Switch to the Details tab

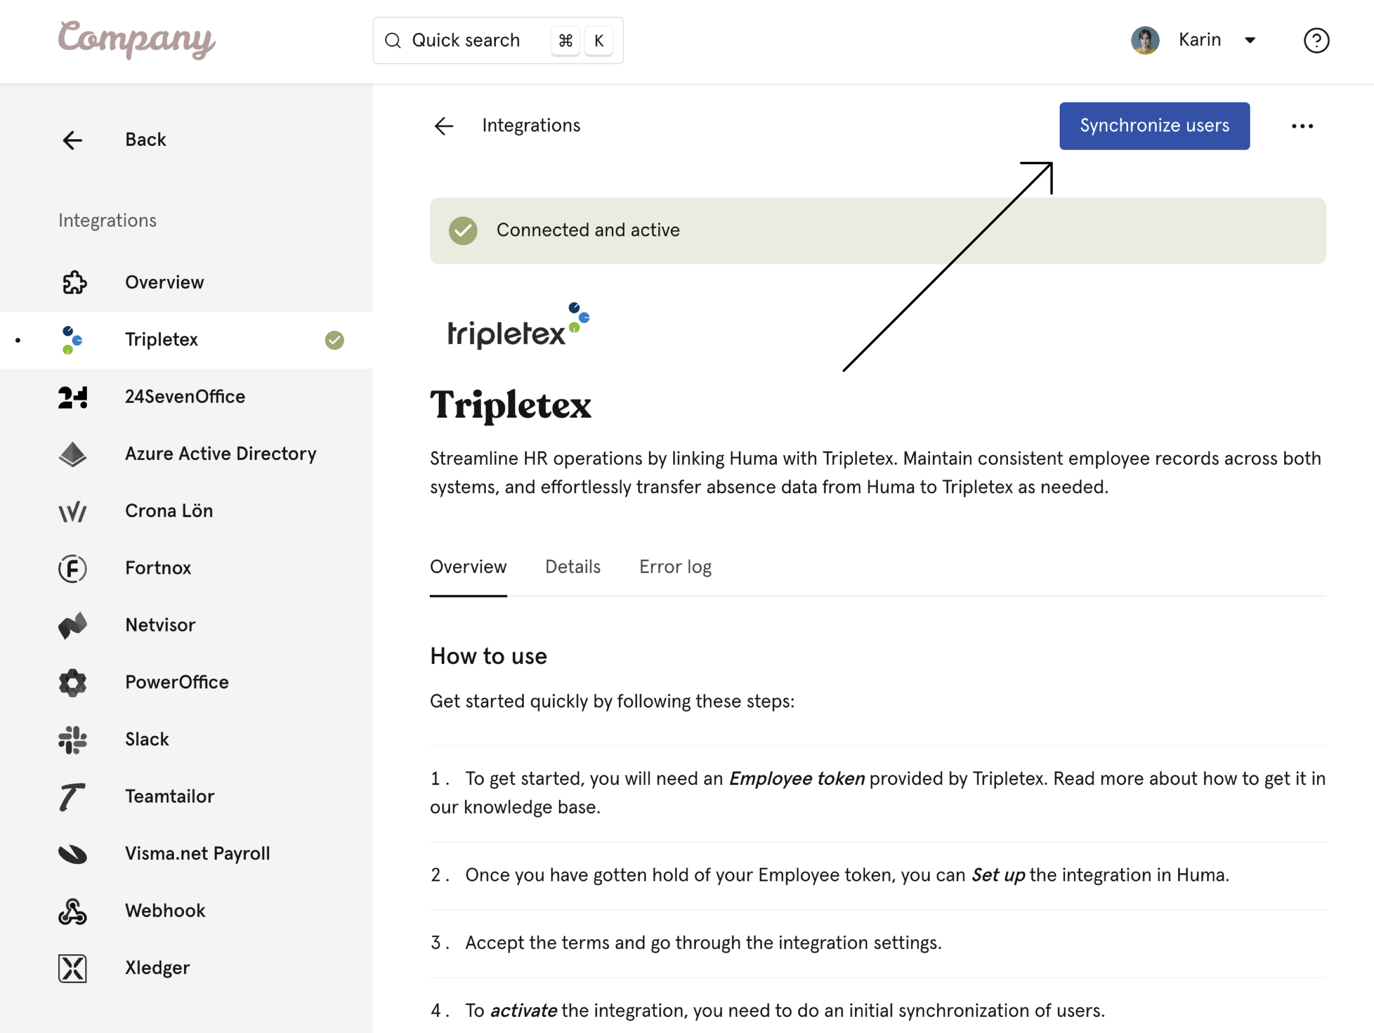pos(572,566)
